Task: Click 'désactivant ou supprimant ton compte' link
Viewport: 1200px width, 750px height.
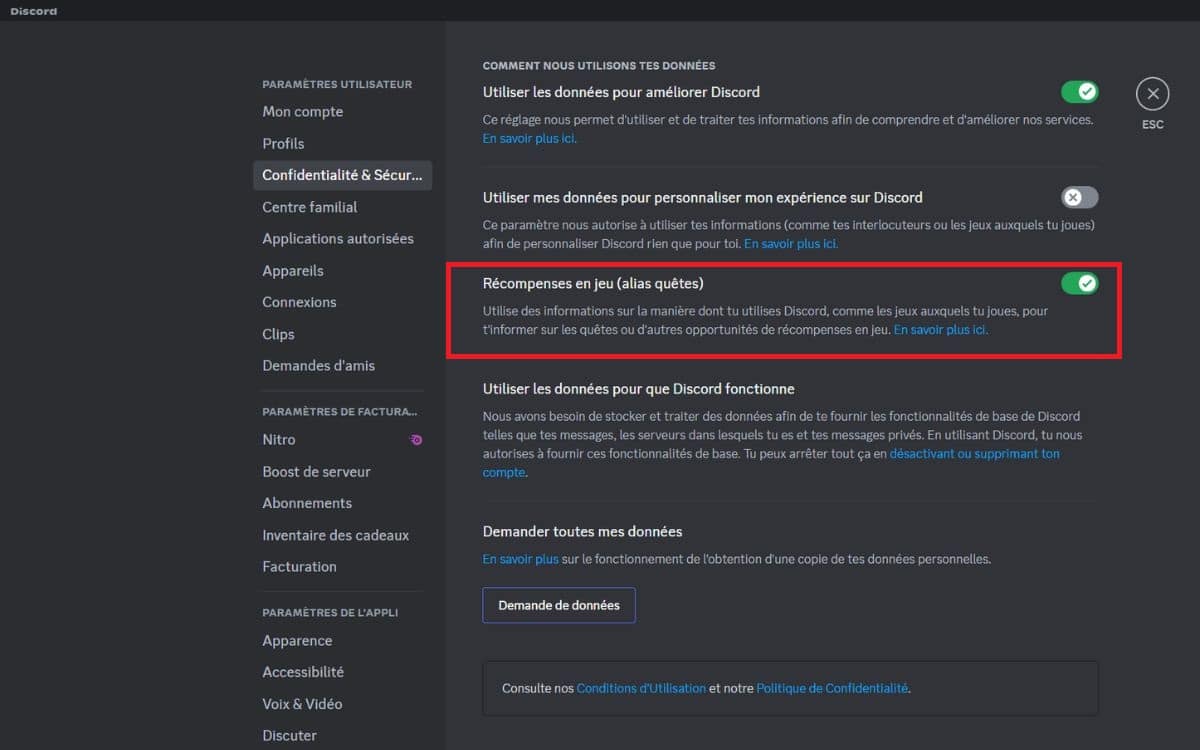Action: (771, 463)
